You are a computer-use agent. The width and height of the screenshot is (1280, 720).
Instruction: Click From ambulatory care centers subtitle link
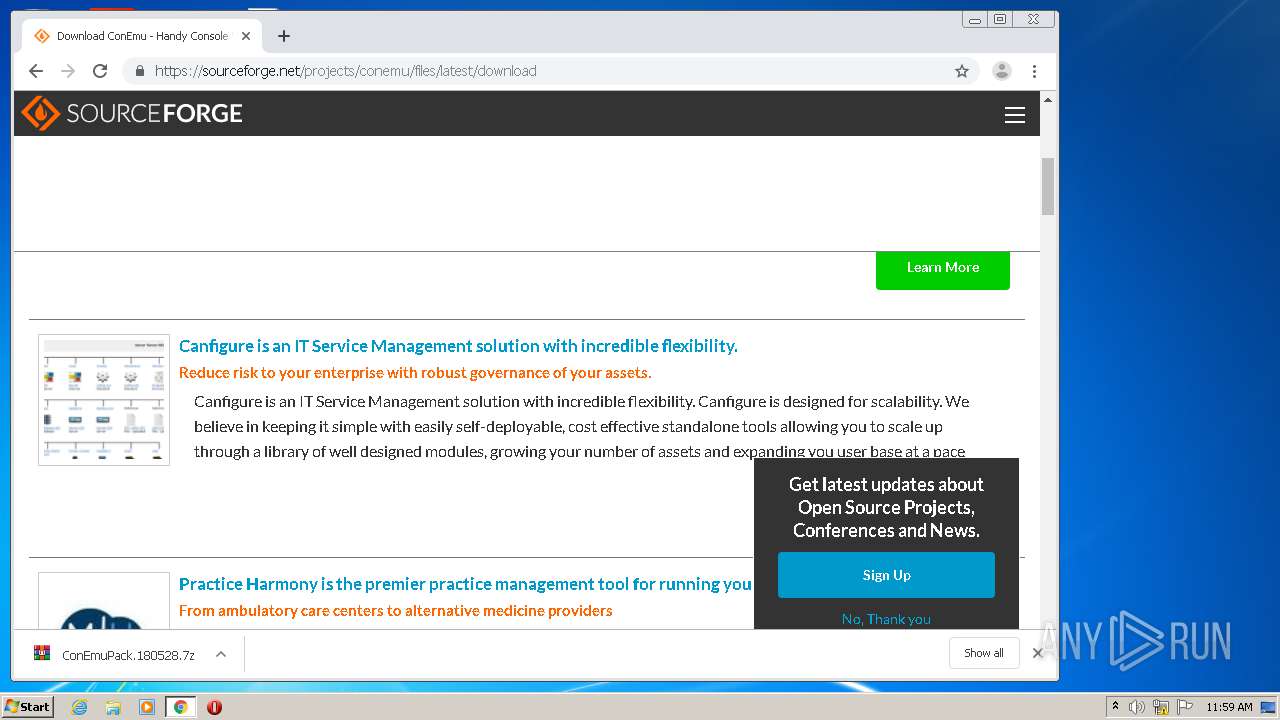coord(396,611)
